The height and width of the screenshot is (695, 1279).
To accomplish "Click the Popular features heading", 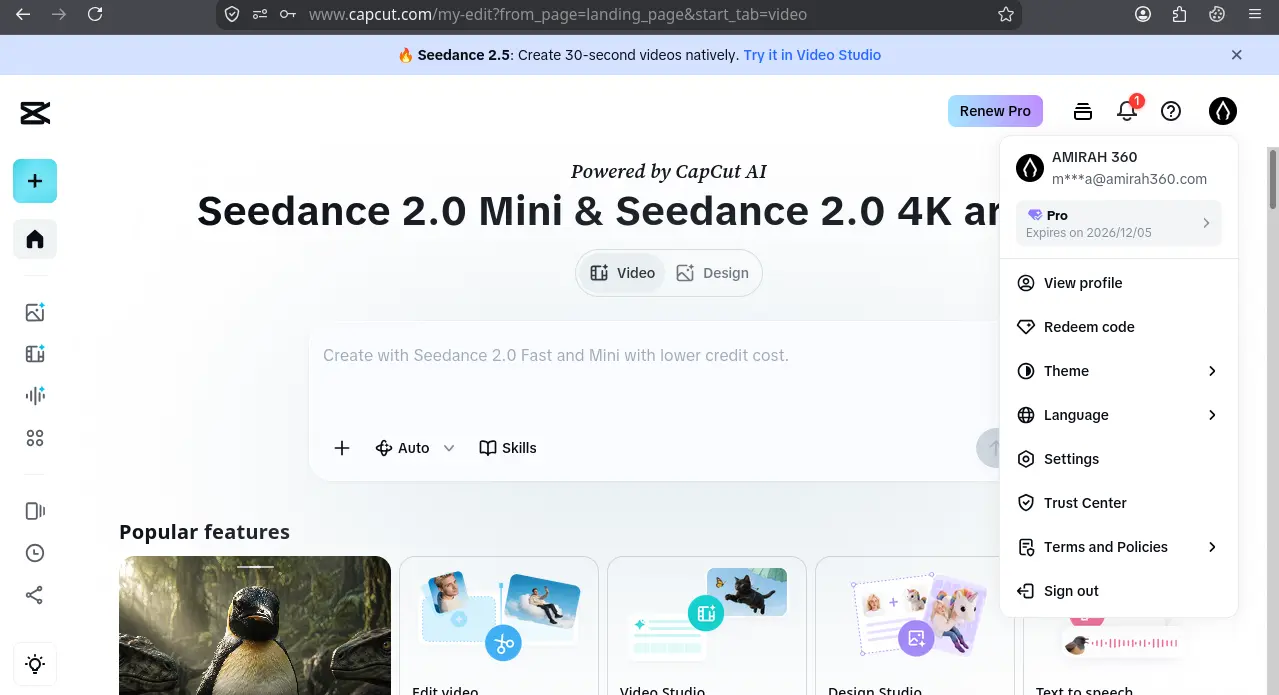I will [x=205, y=532].
